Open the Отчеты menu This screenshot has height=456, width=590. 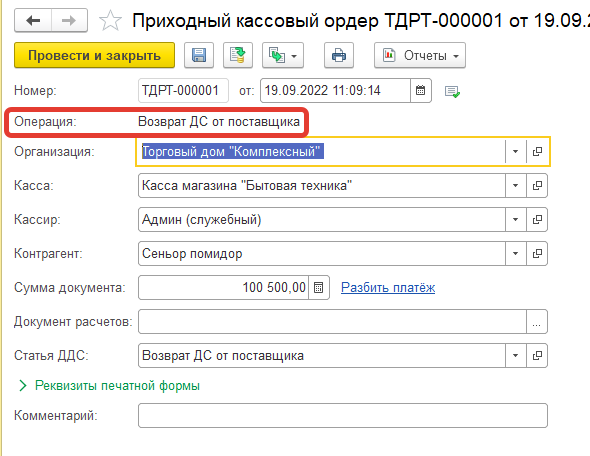coord(420,55)
